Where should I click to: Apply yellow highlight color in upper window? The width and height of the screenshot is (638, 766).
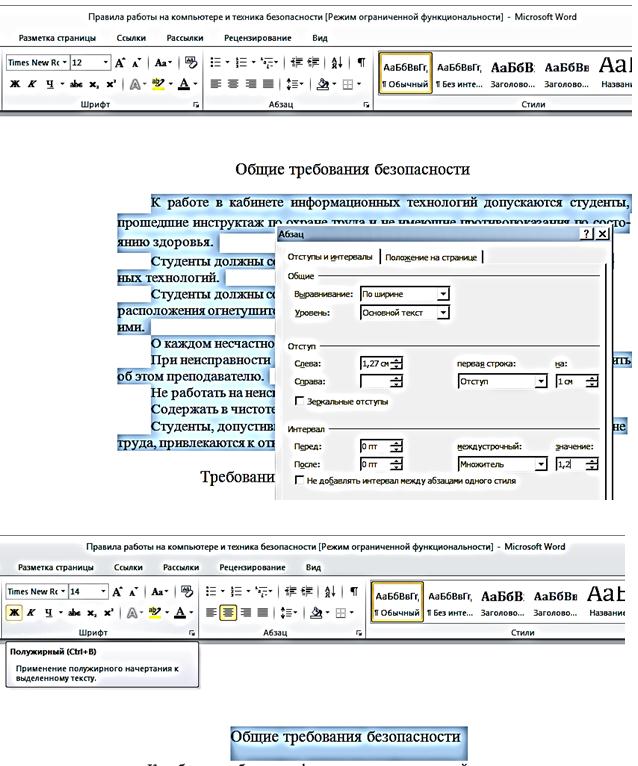[158, 84]
